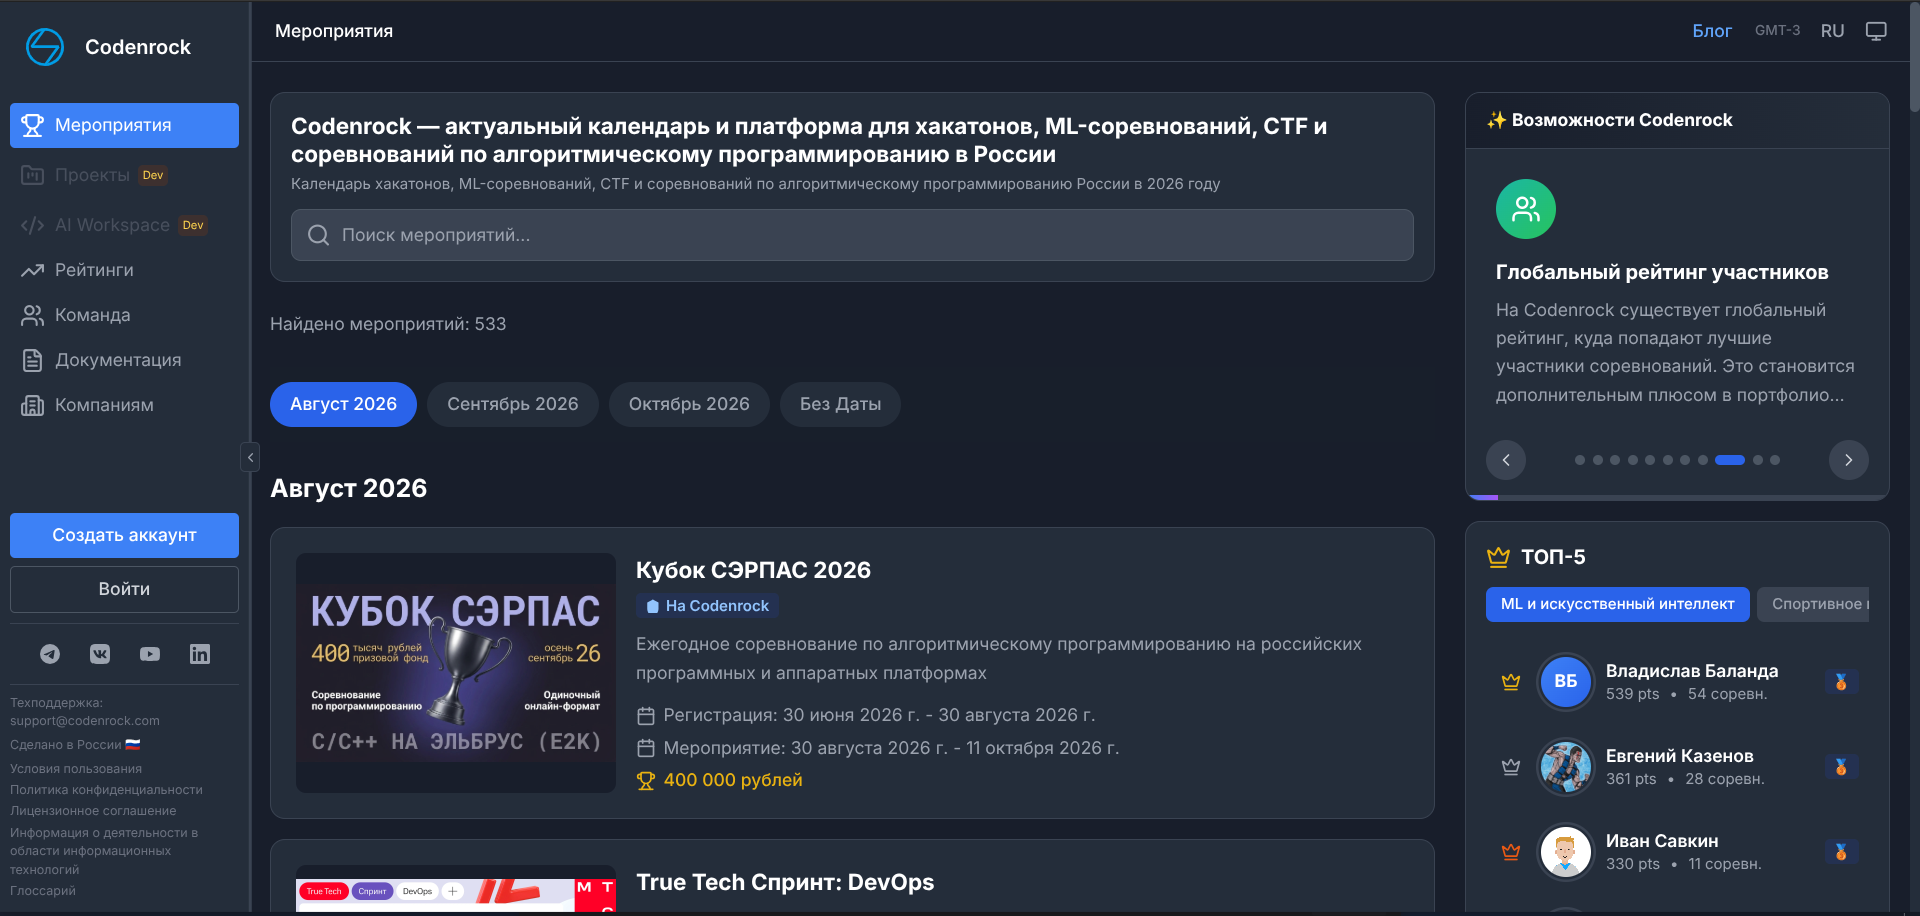Click Иван Савкин's avatar picture
Screen dimensions: 1920x916
pyautogui.click(x=1565, y=852)
